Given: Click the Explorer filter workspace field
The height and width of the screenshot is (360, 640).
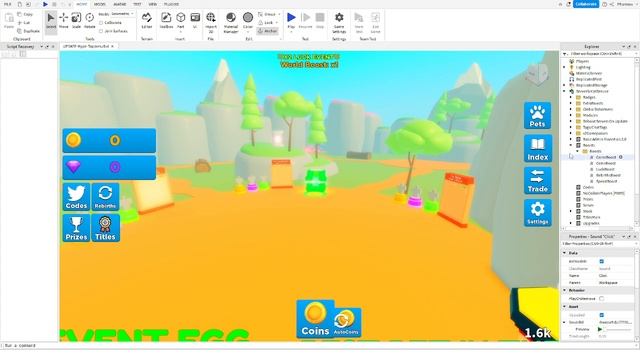Looking at the screenshot, I should pos(600,54).
